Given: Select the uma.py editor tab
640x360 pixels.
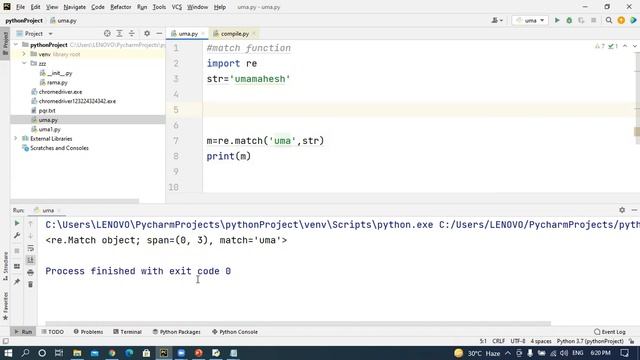Looking at the screenshot, I should (188, 34).
